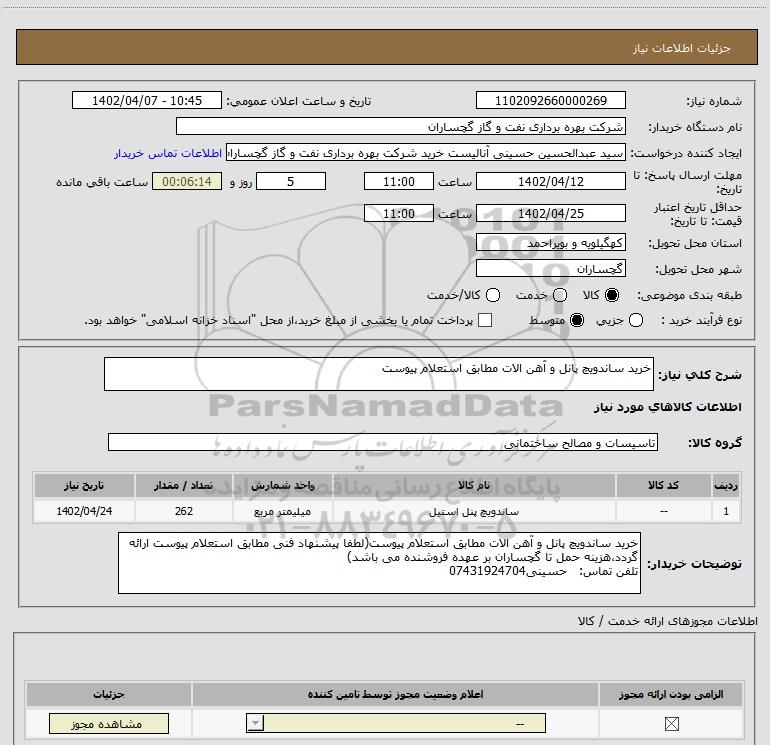This screenshot has height=745, width=770.
Task: Click the کد کالا column header
Action: pyautogui.click(x=663, y=485)
